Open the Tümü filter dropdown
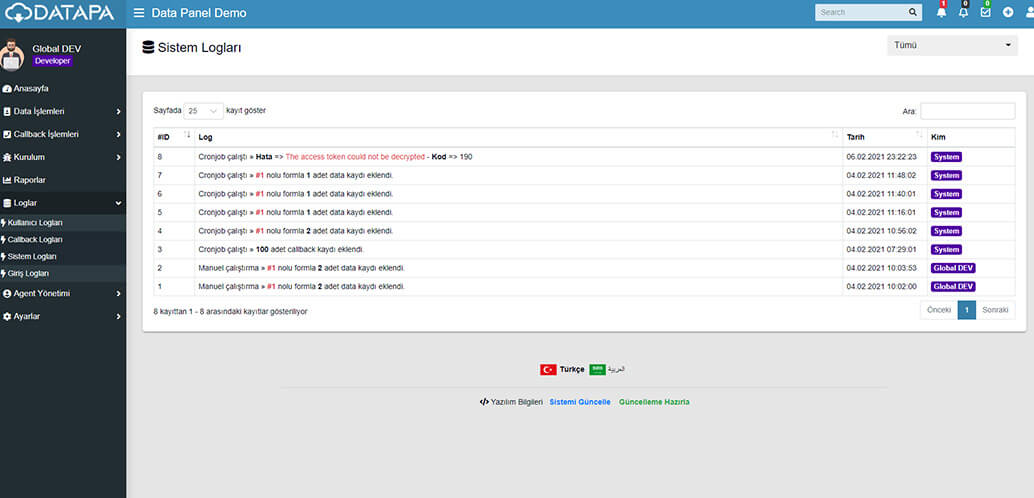1034x498 pixels. pos(952,45)
